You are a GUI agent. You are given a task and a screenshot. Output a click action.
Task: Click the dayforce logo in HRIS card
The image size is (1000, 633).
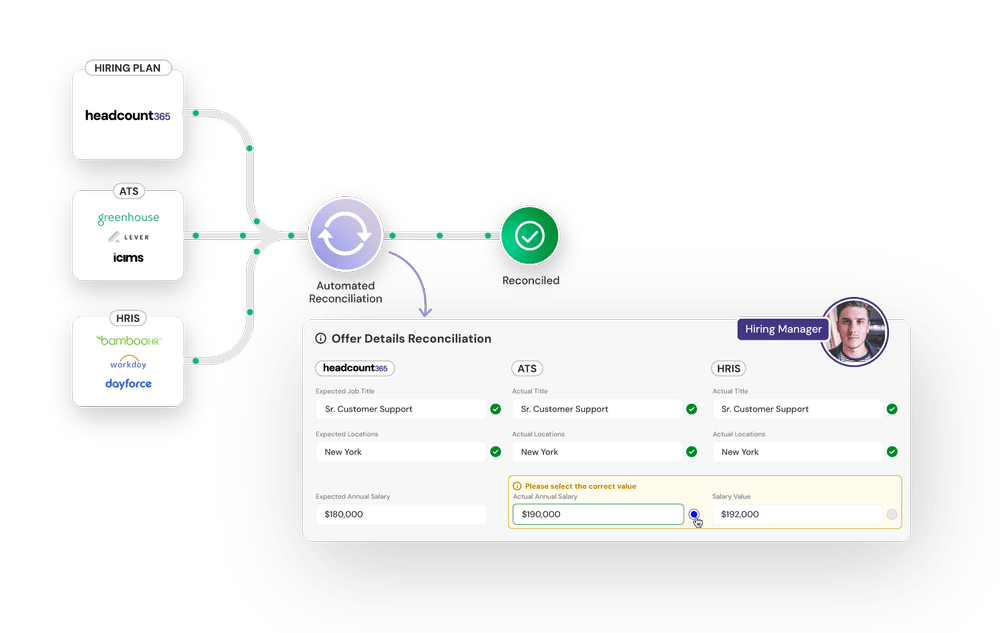pyautogui.click(x=128, y=384)
